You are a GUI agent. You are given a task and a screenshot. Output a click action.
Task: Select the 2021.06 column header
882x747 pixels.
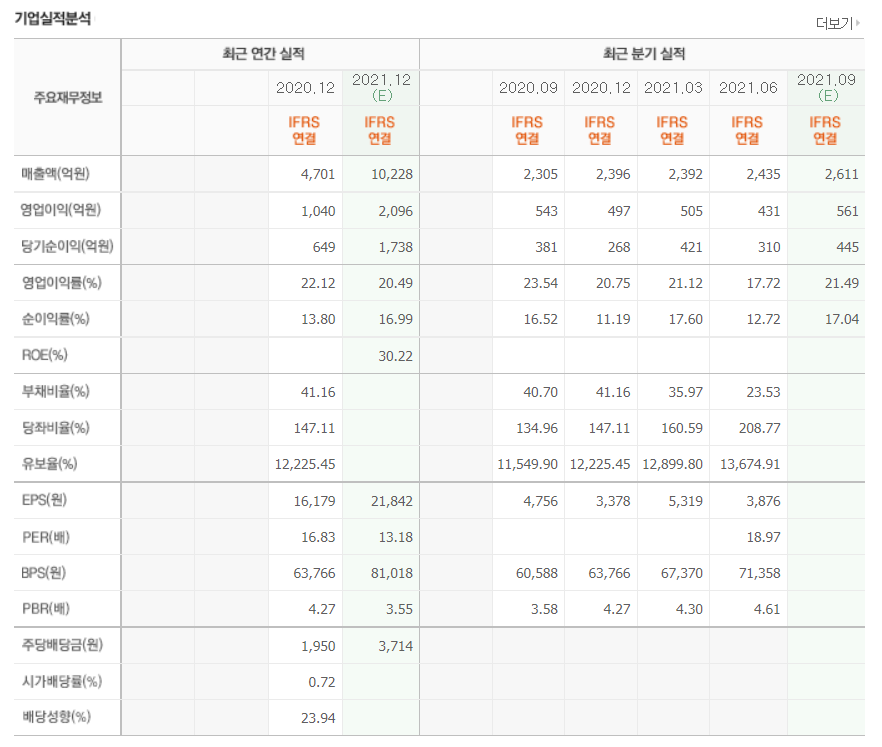(x=748, y=88)
